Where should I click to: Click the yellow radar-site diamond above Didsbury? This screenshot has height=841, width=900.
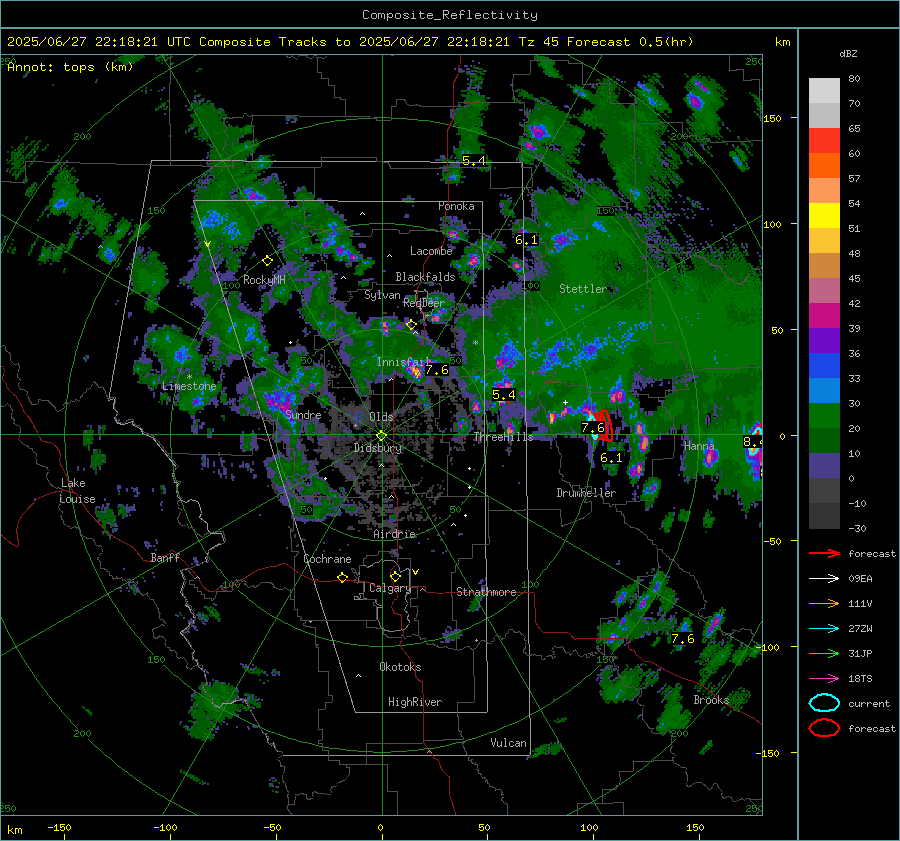click(381, 436)
